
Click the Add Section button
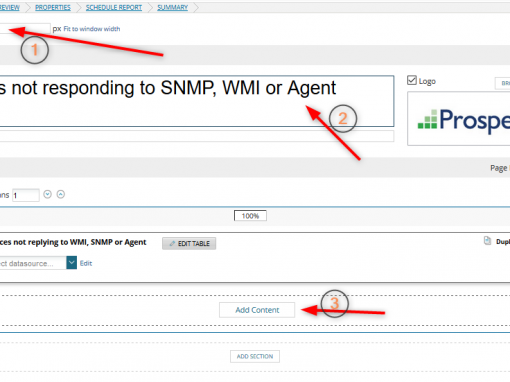255,356
